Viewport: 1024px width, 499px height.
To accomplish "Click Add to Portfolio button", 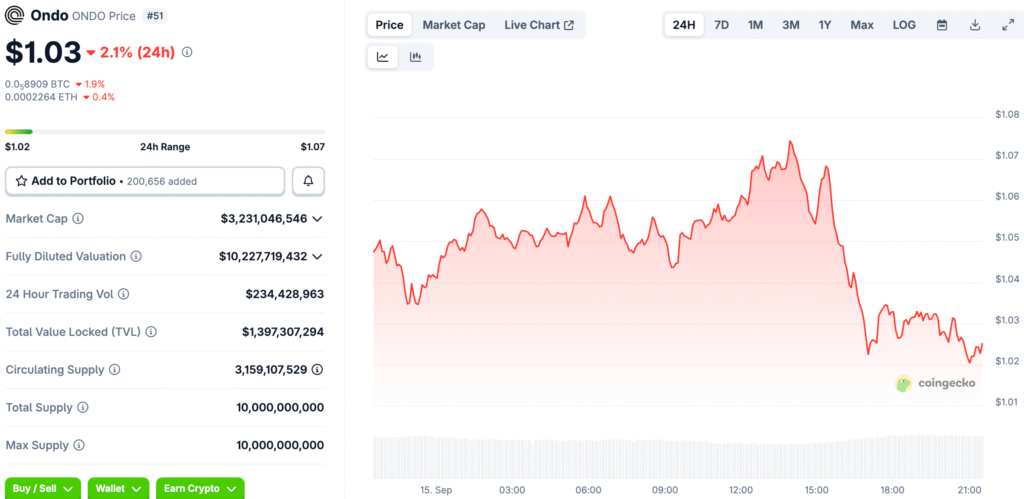I will [145, 181].
